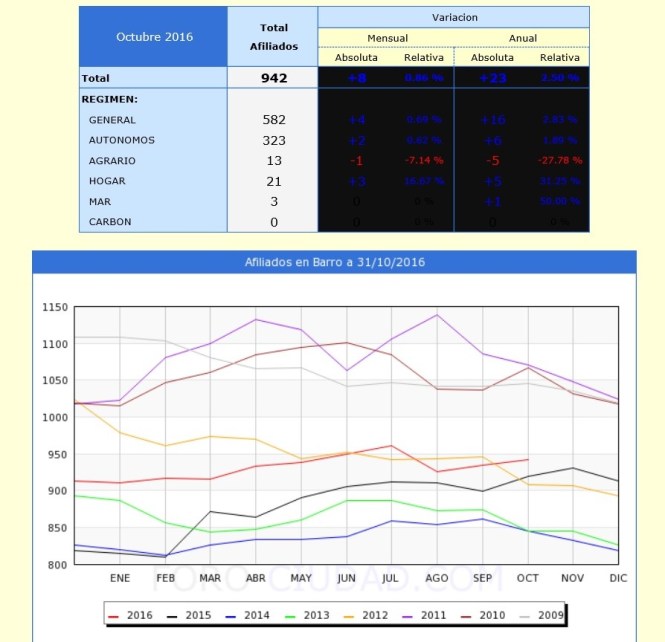Hide the 2013 green line via legend
The height and width of the screenshot is (642, 665).
[310, 613]
